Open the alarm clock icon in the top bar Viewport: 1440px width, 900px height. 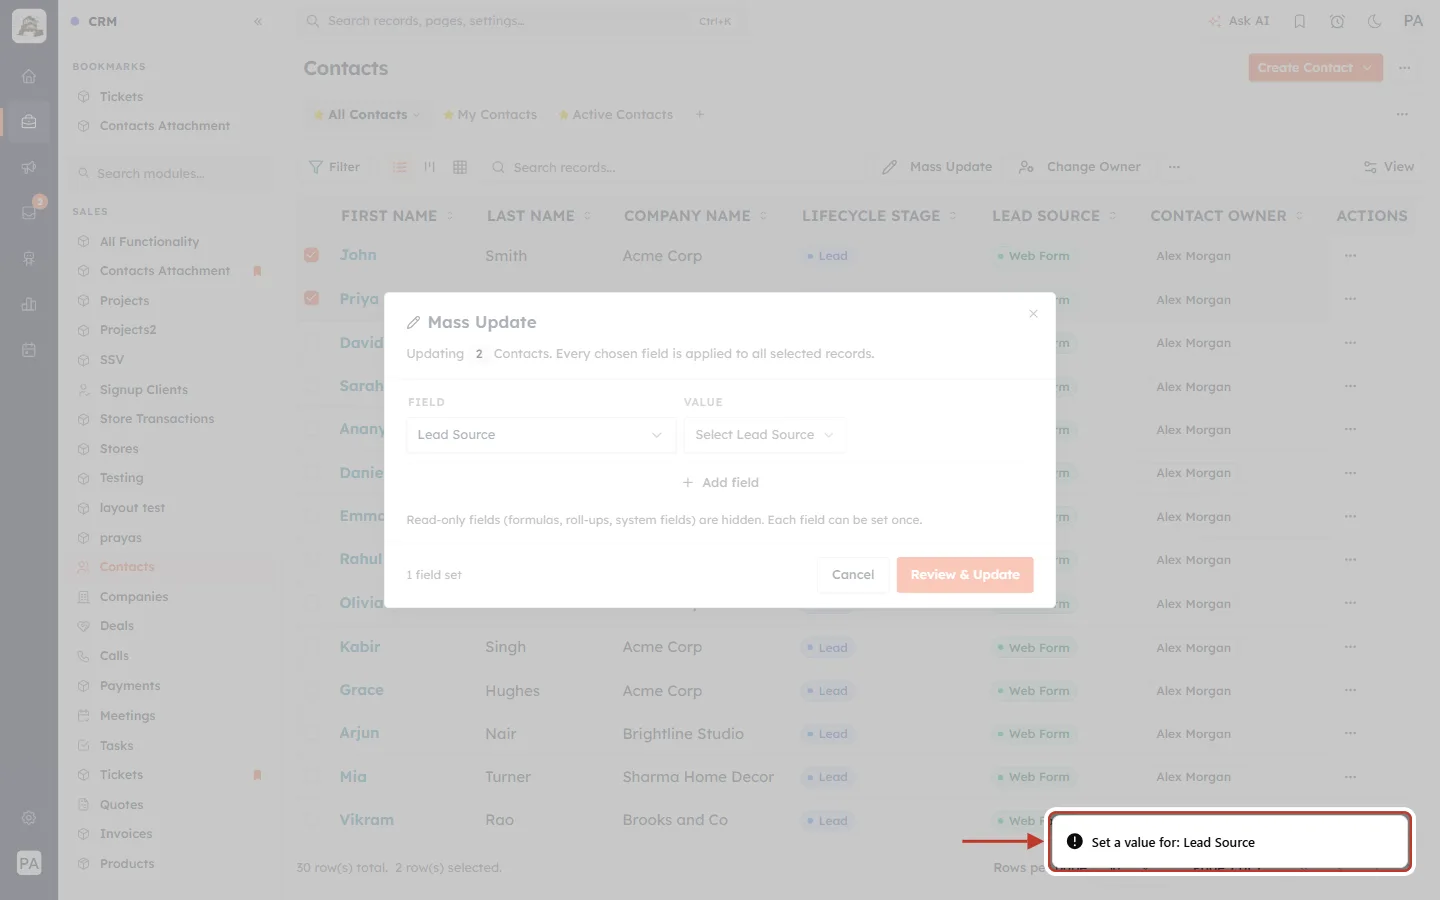tap(1337, 21)
